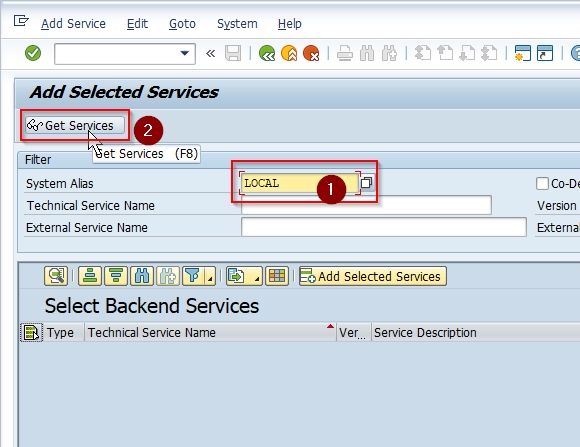This screenshot has width=580, height=447.
Task: Click the Get Services button
Action: (75, 125)
